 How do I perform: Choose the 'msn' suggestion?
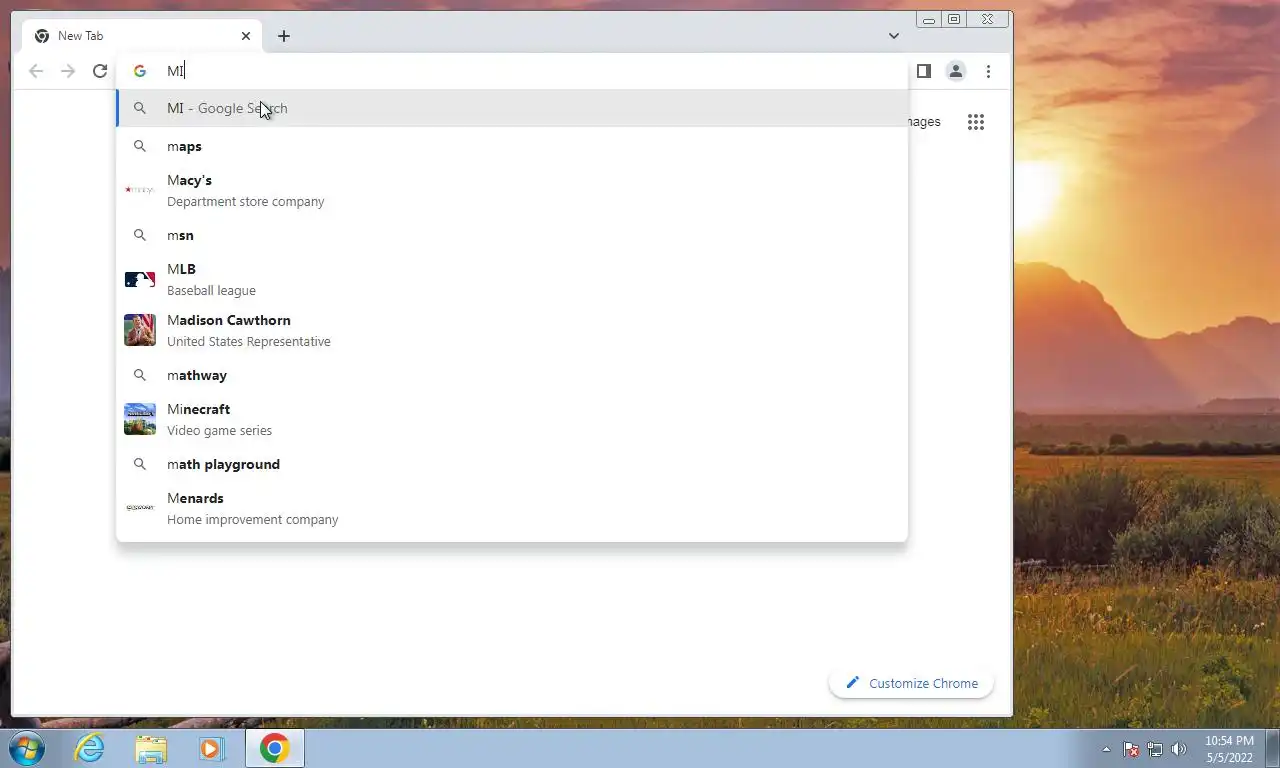pos(512,235)
